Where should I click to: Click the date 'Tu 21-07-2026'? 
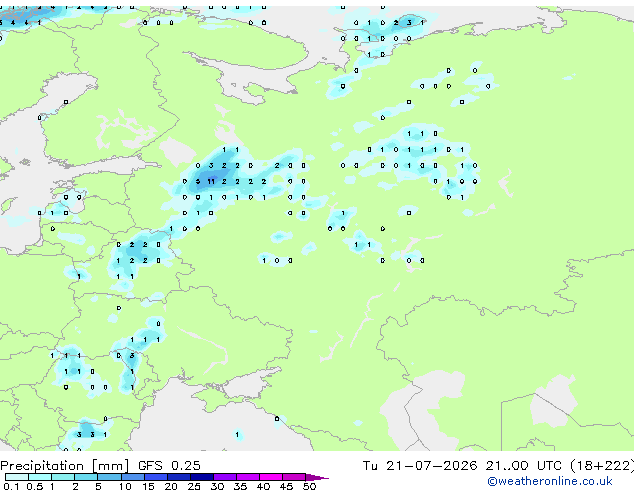pyautogui.click(x=420, y=466)
